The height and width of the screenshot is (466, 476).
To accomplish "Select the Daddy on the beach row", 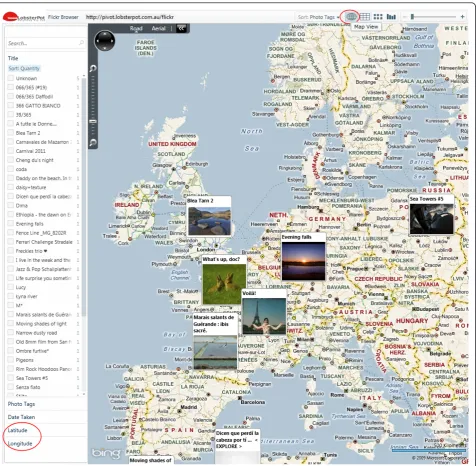I will point(43,178).
